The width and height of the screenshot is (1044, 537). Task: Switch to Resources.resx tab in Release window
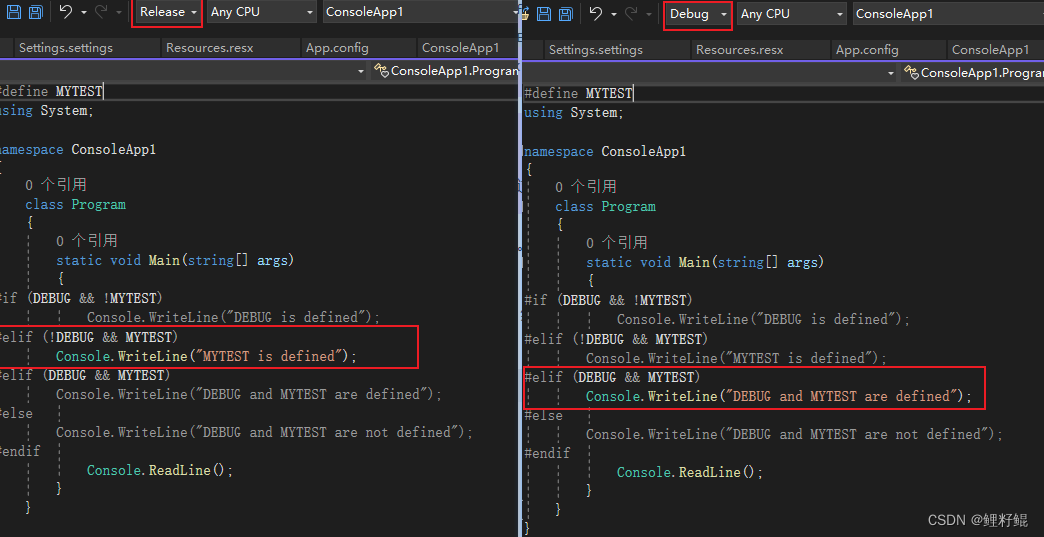pos(210,48)
